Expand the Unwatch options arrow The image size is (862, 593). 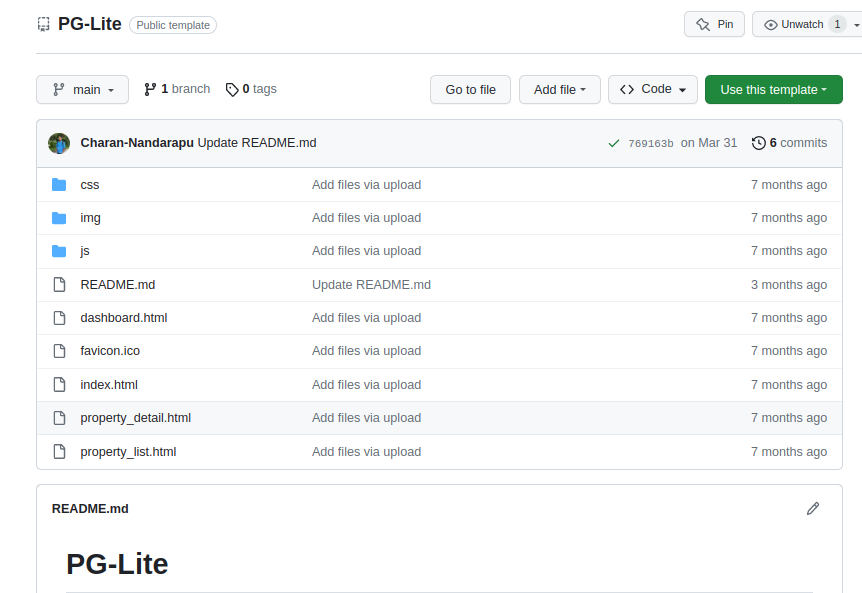[x=856, y=25]
